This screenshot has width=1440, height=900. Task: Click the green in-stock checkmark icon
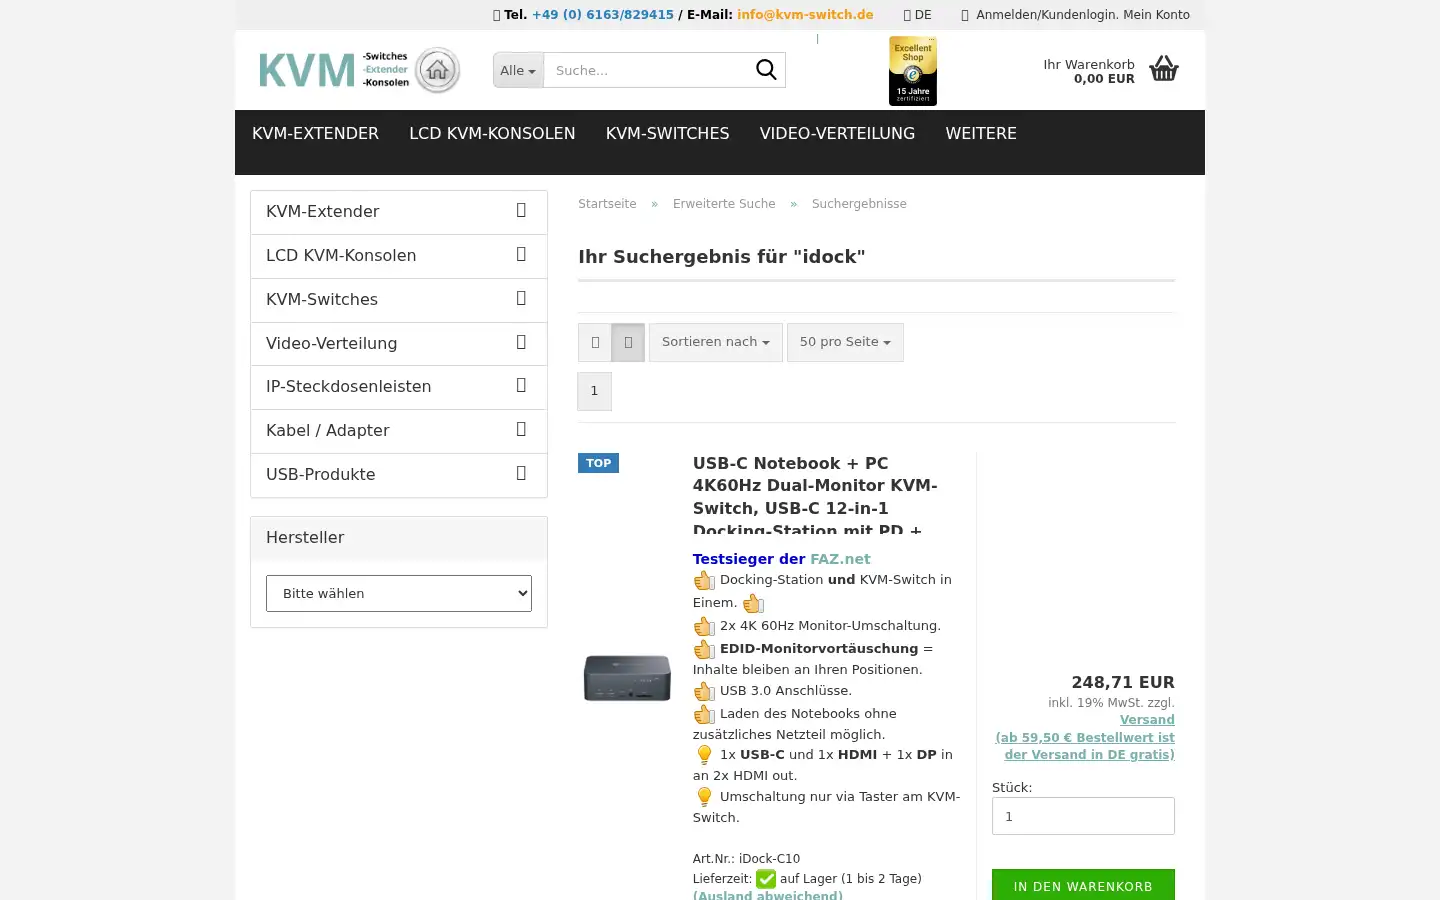(x=766, y=879)
